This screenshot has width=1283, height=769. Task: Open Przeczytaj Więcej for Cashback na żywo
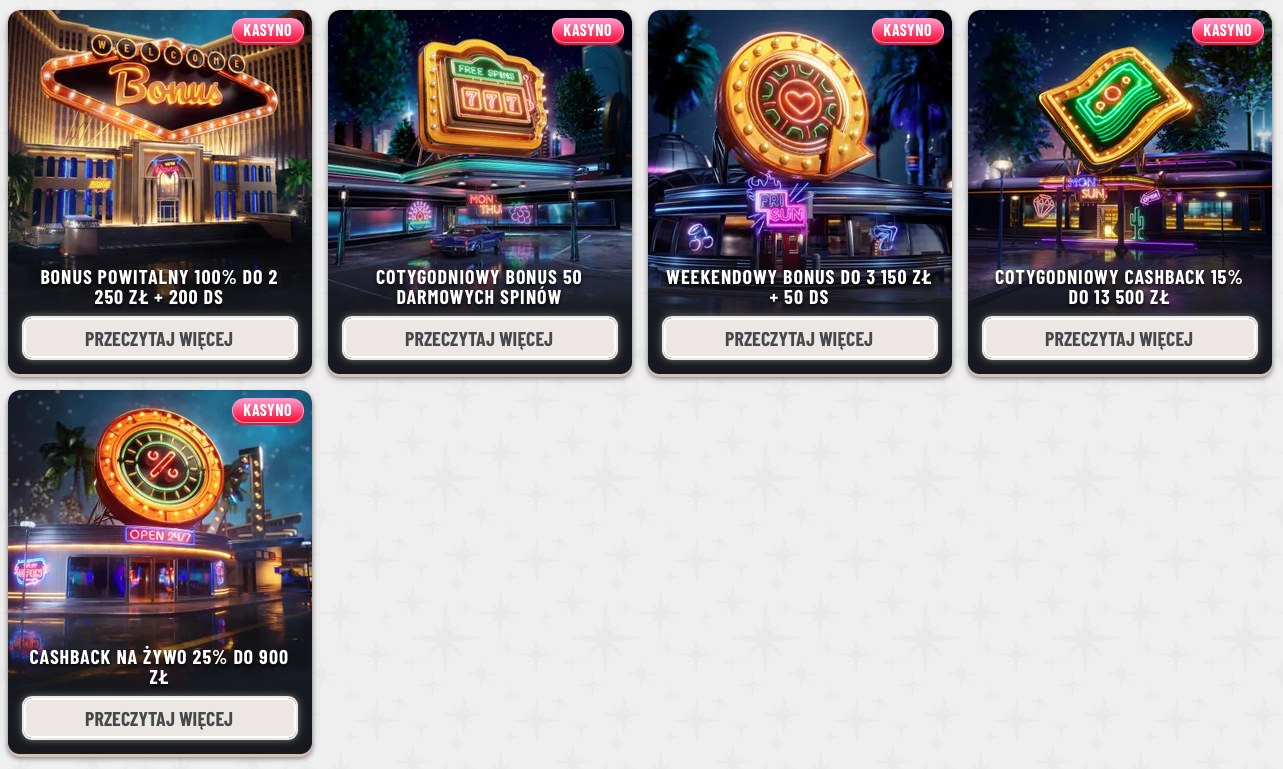[x=160, y=719]
